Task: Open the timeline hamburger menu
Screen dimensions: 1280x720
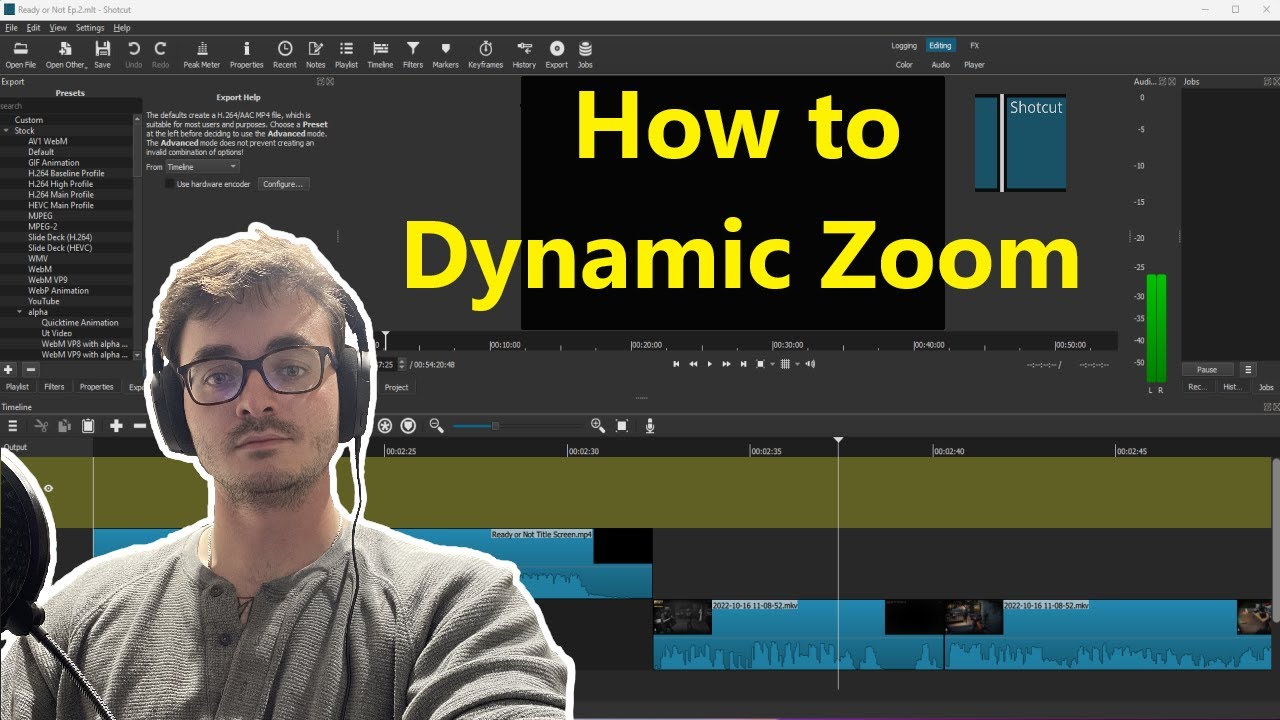Action: 13,426
